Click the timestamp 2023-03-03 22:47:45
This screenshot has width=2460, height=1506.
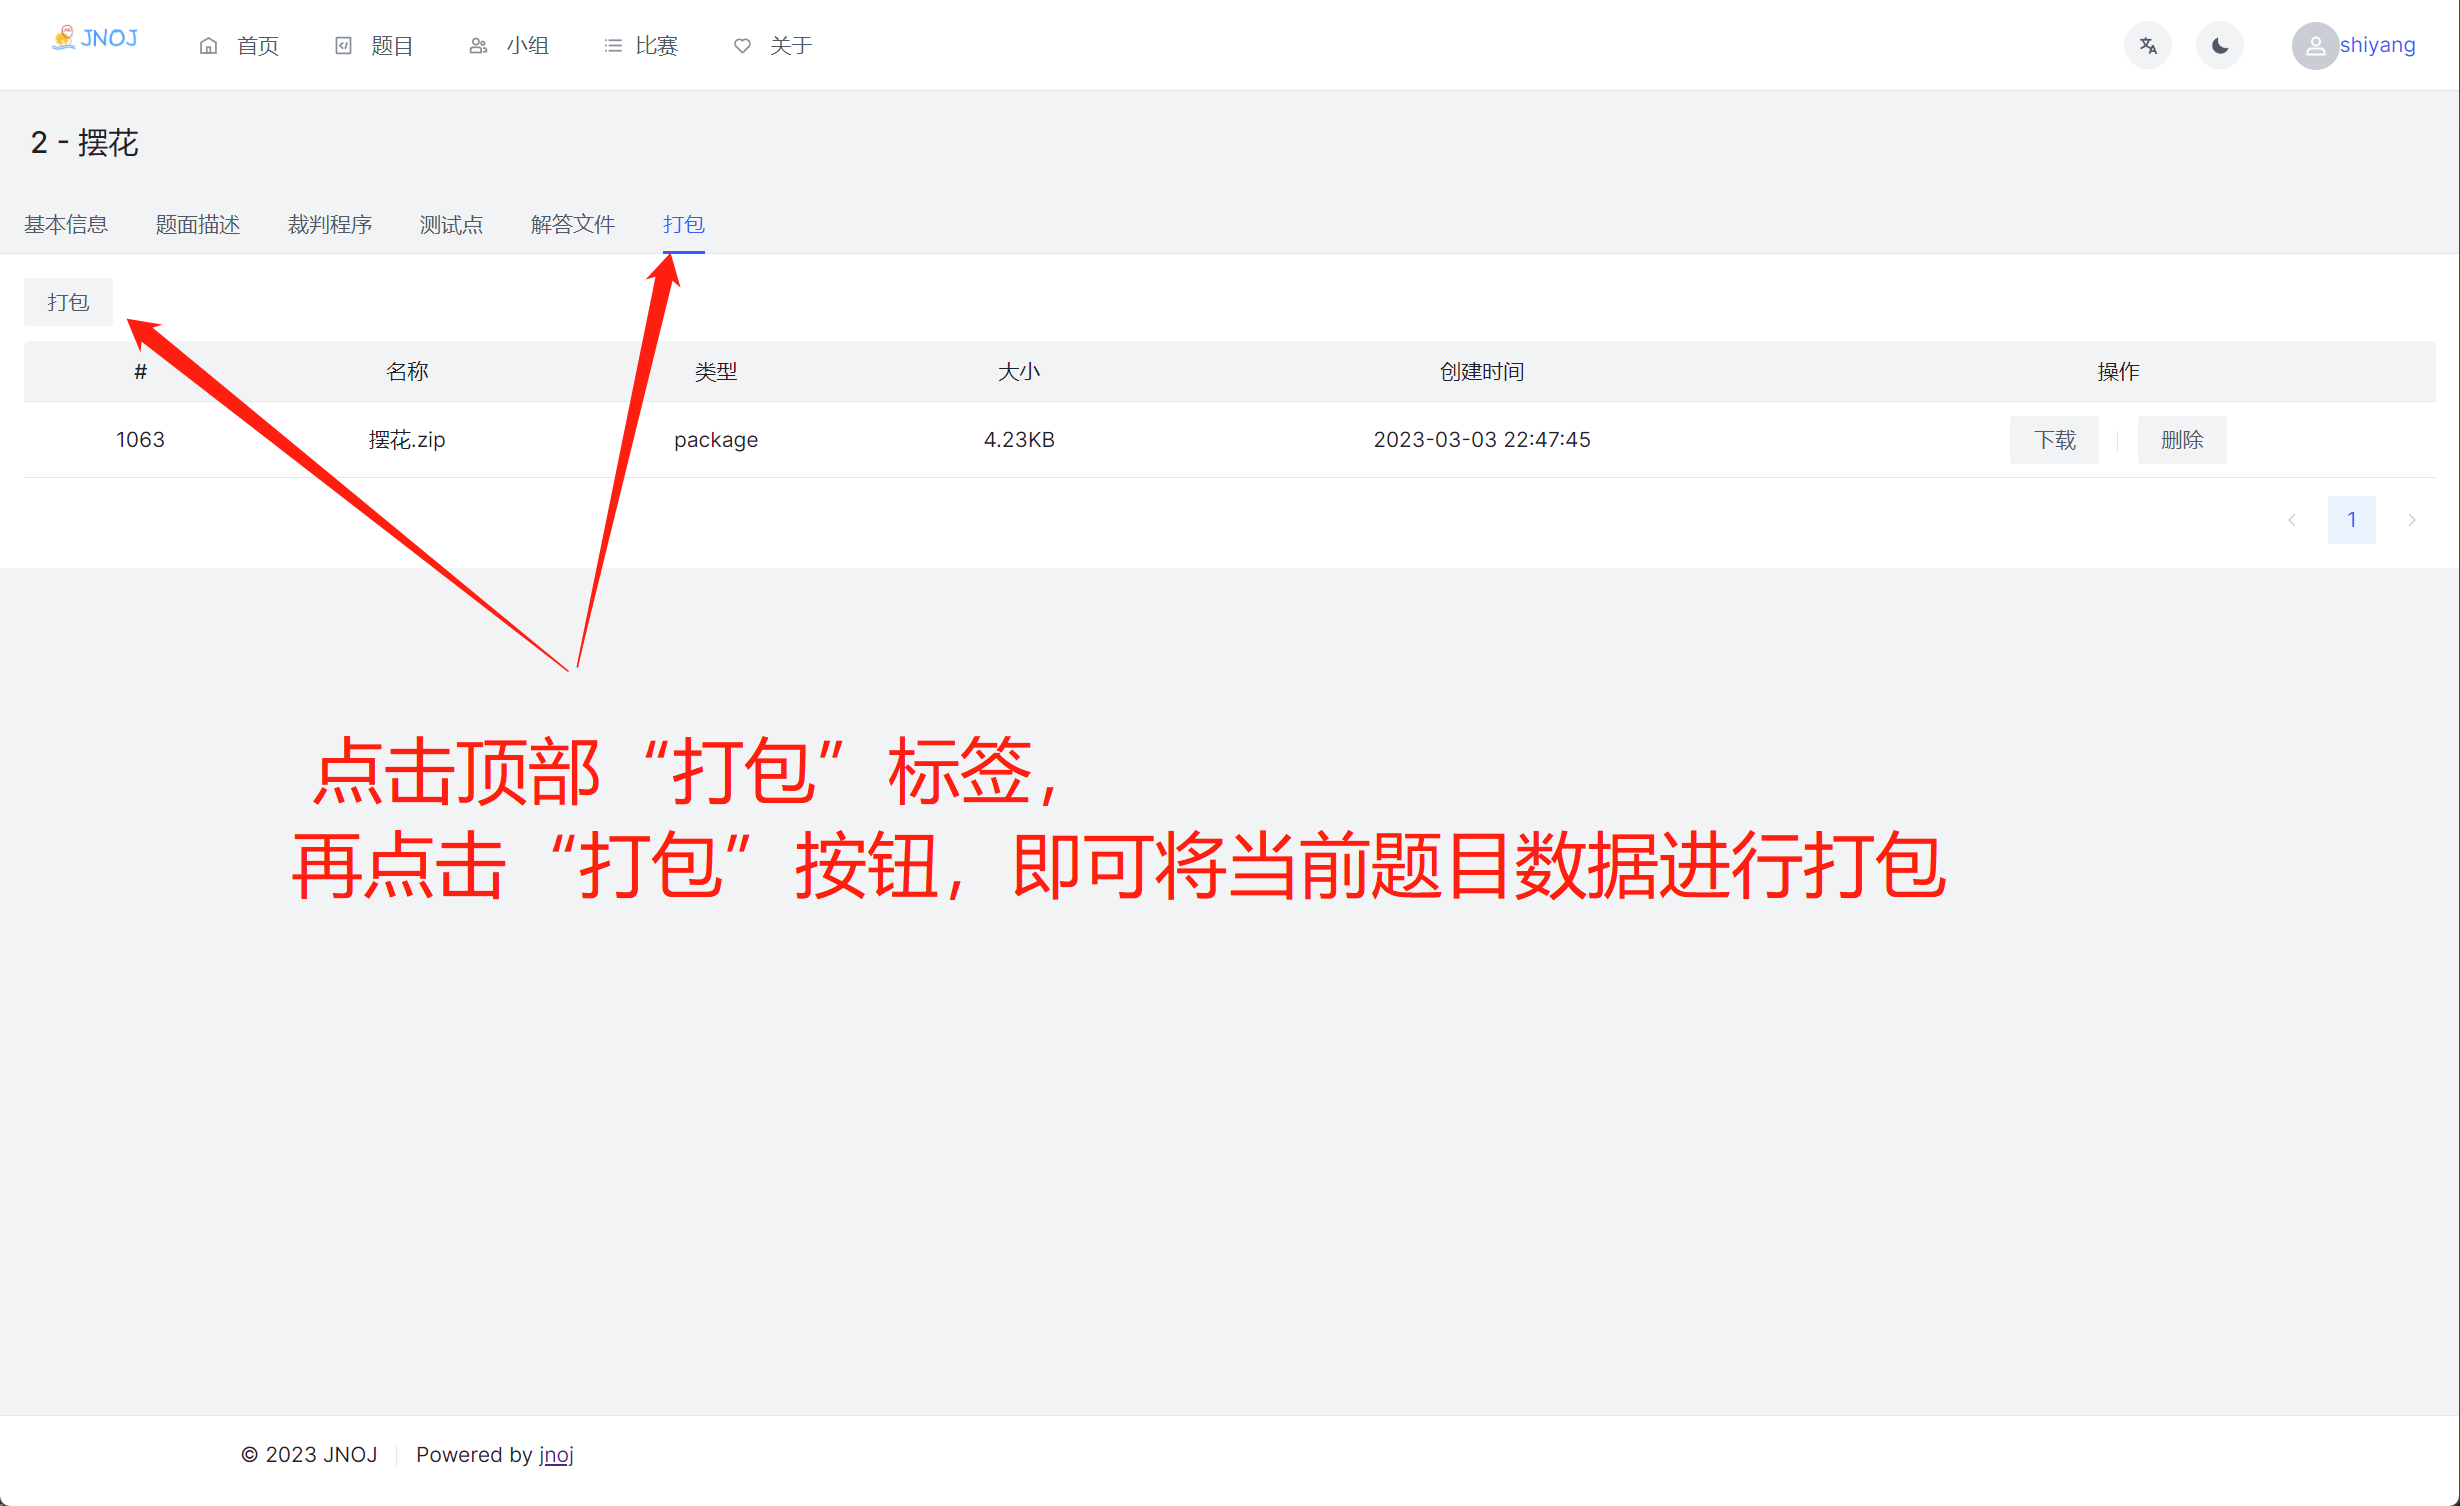pyautogui.click(x=1482, y=440)
